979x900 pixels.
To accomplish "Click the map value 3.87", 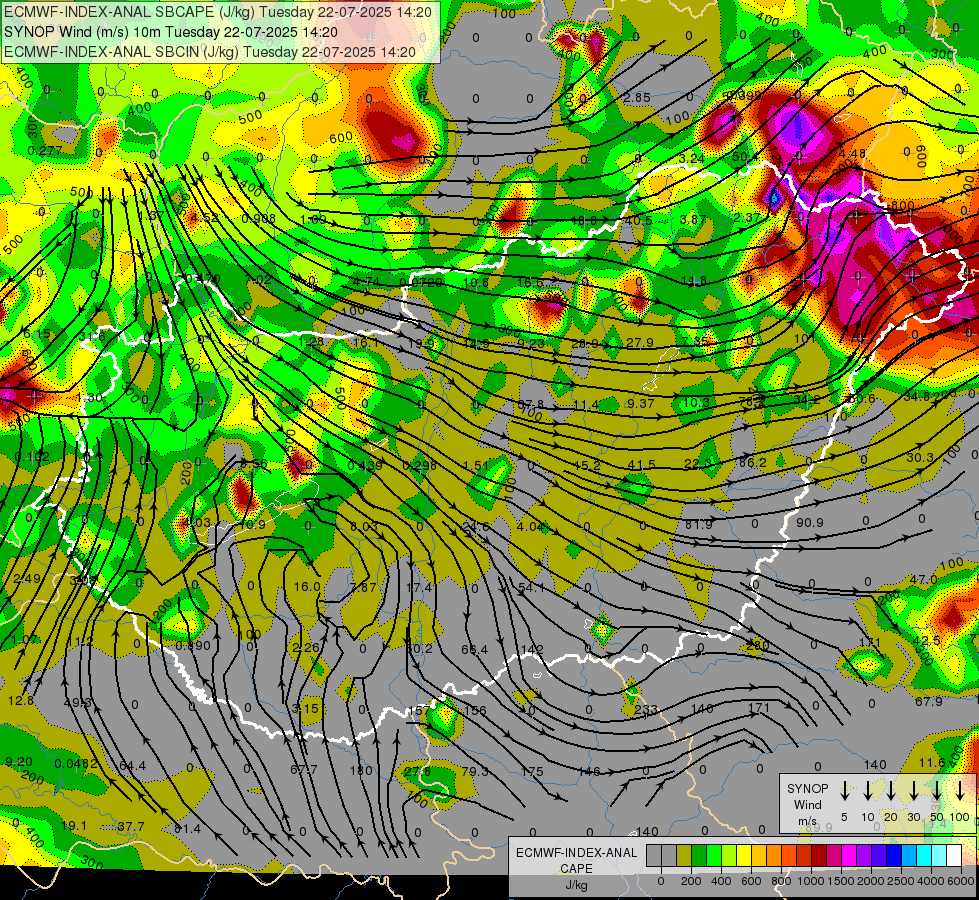I will click(692, 219).
